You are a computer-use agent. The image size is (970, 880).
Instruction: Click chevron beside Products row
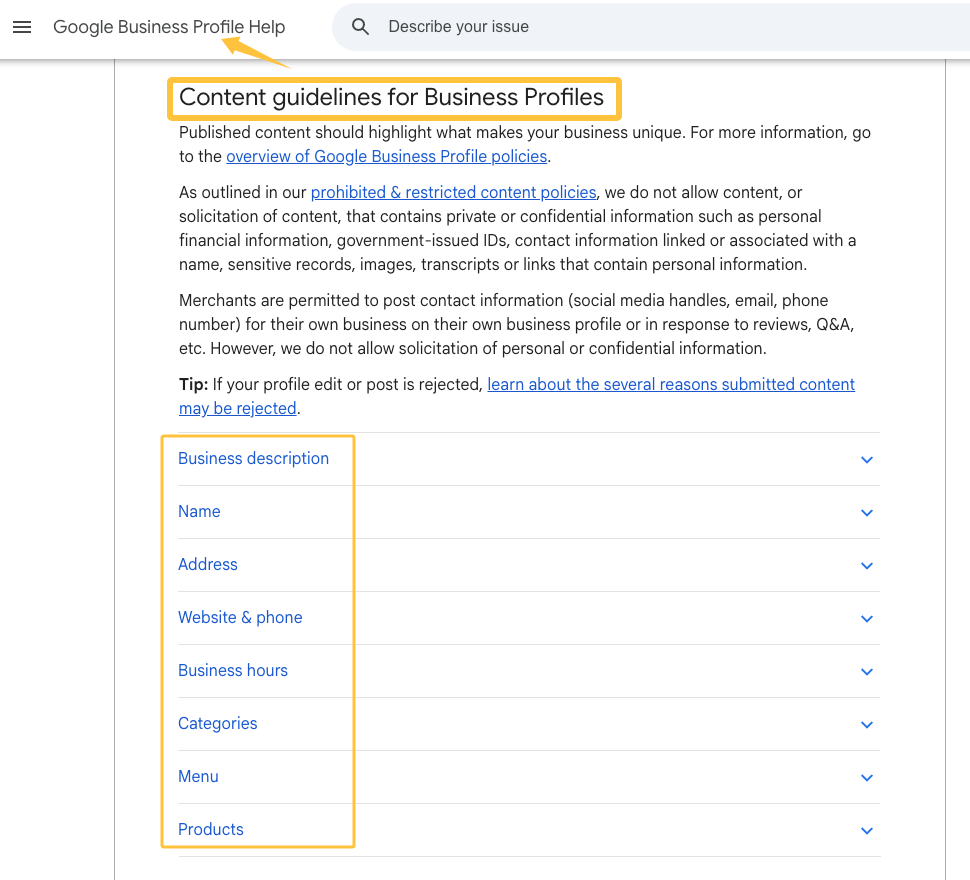[x=867, y=831]
